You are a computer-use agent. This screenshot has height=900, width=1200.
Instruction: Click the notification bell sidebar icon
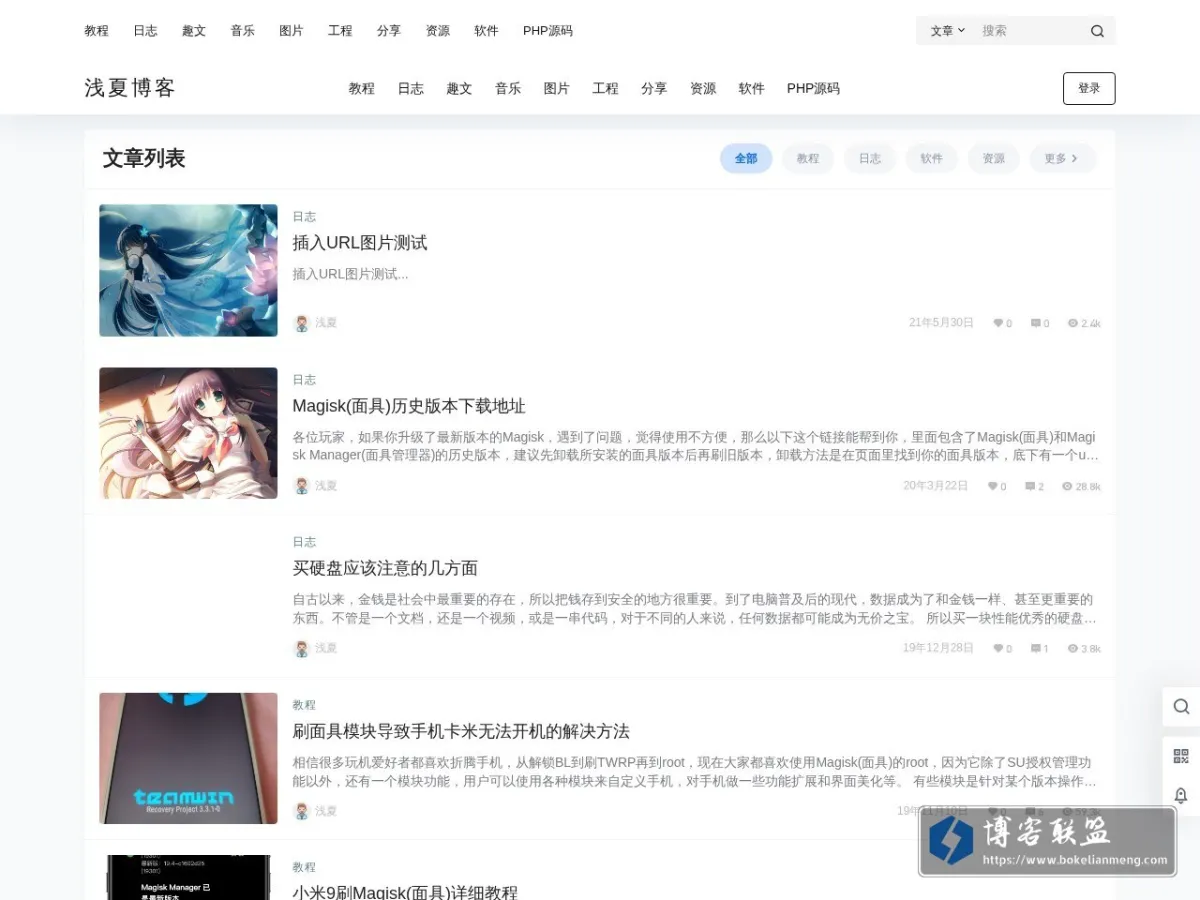1181,795
